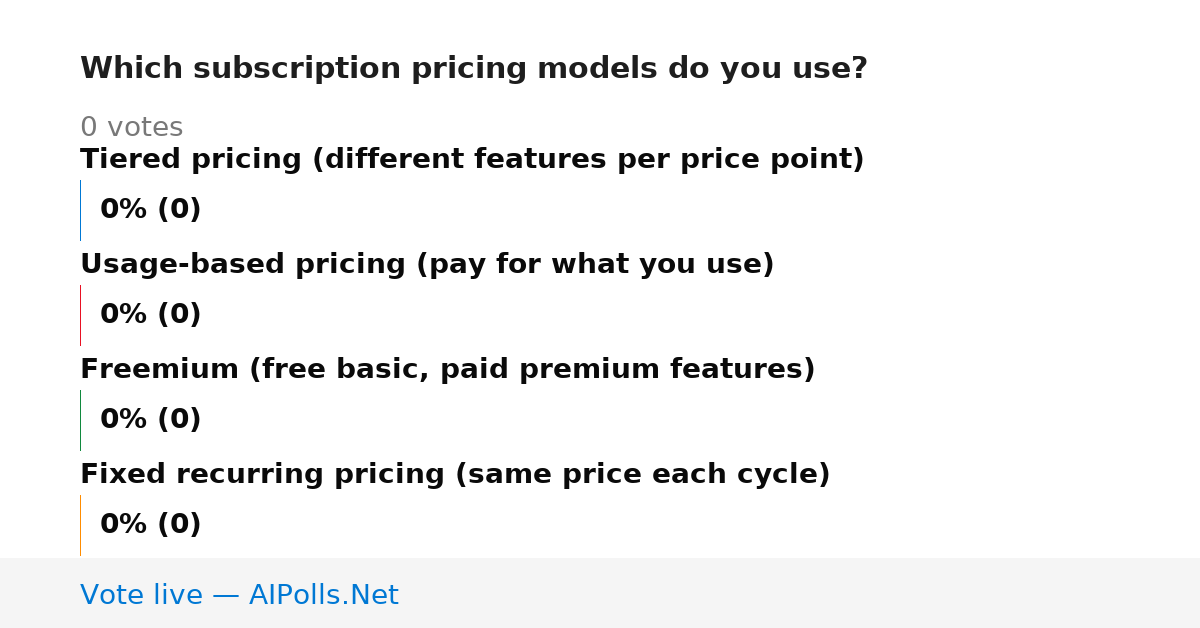The image size is (1200, 628).
Task: Open the Vote live — AIPolls.Net link
Action: pyautogui.click(x=239, y=595)
